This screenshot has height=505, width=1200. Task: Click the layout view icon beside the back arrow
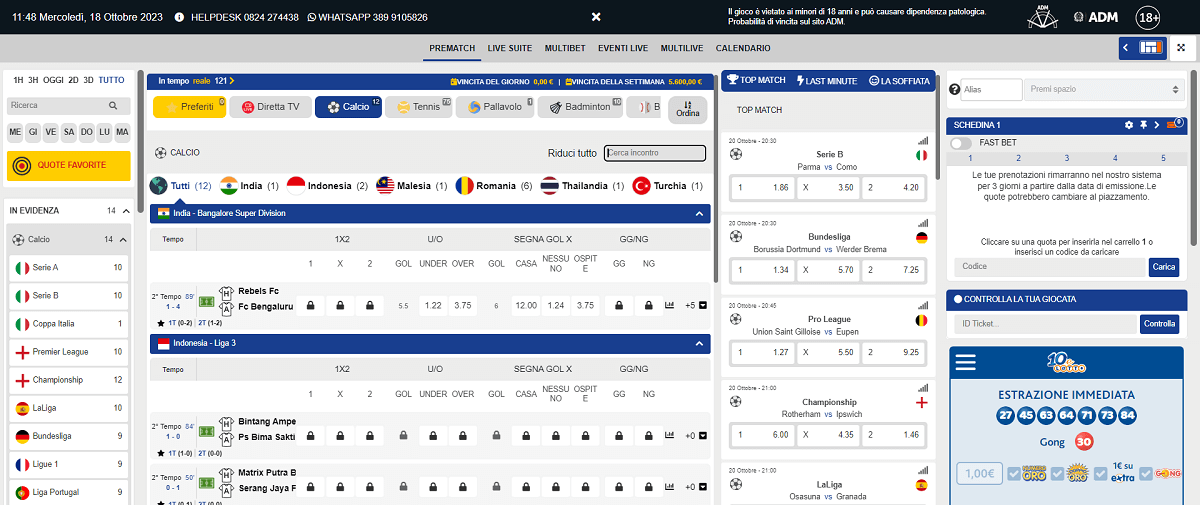[x=1151, y=47]
